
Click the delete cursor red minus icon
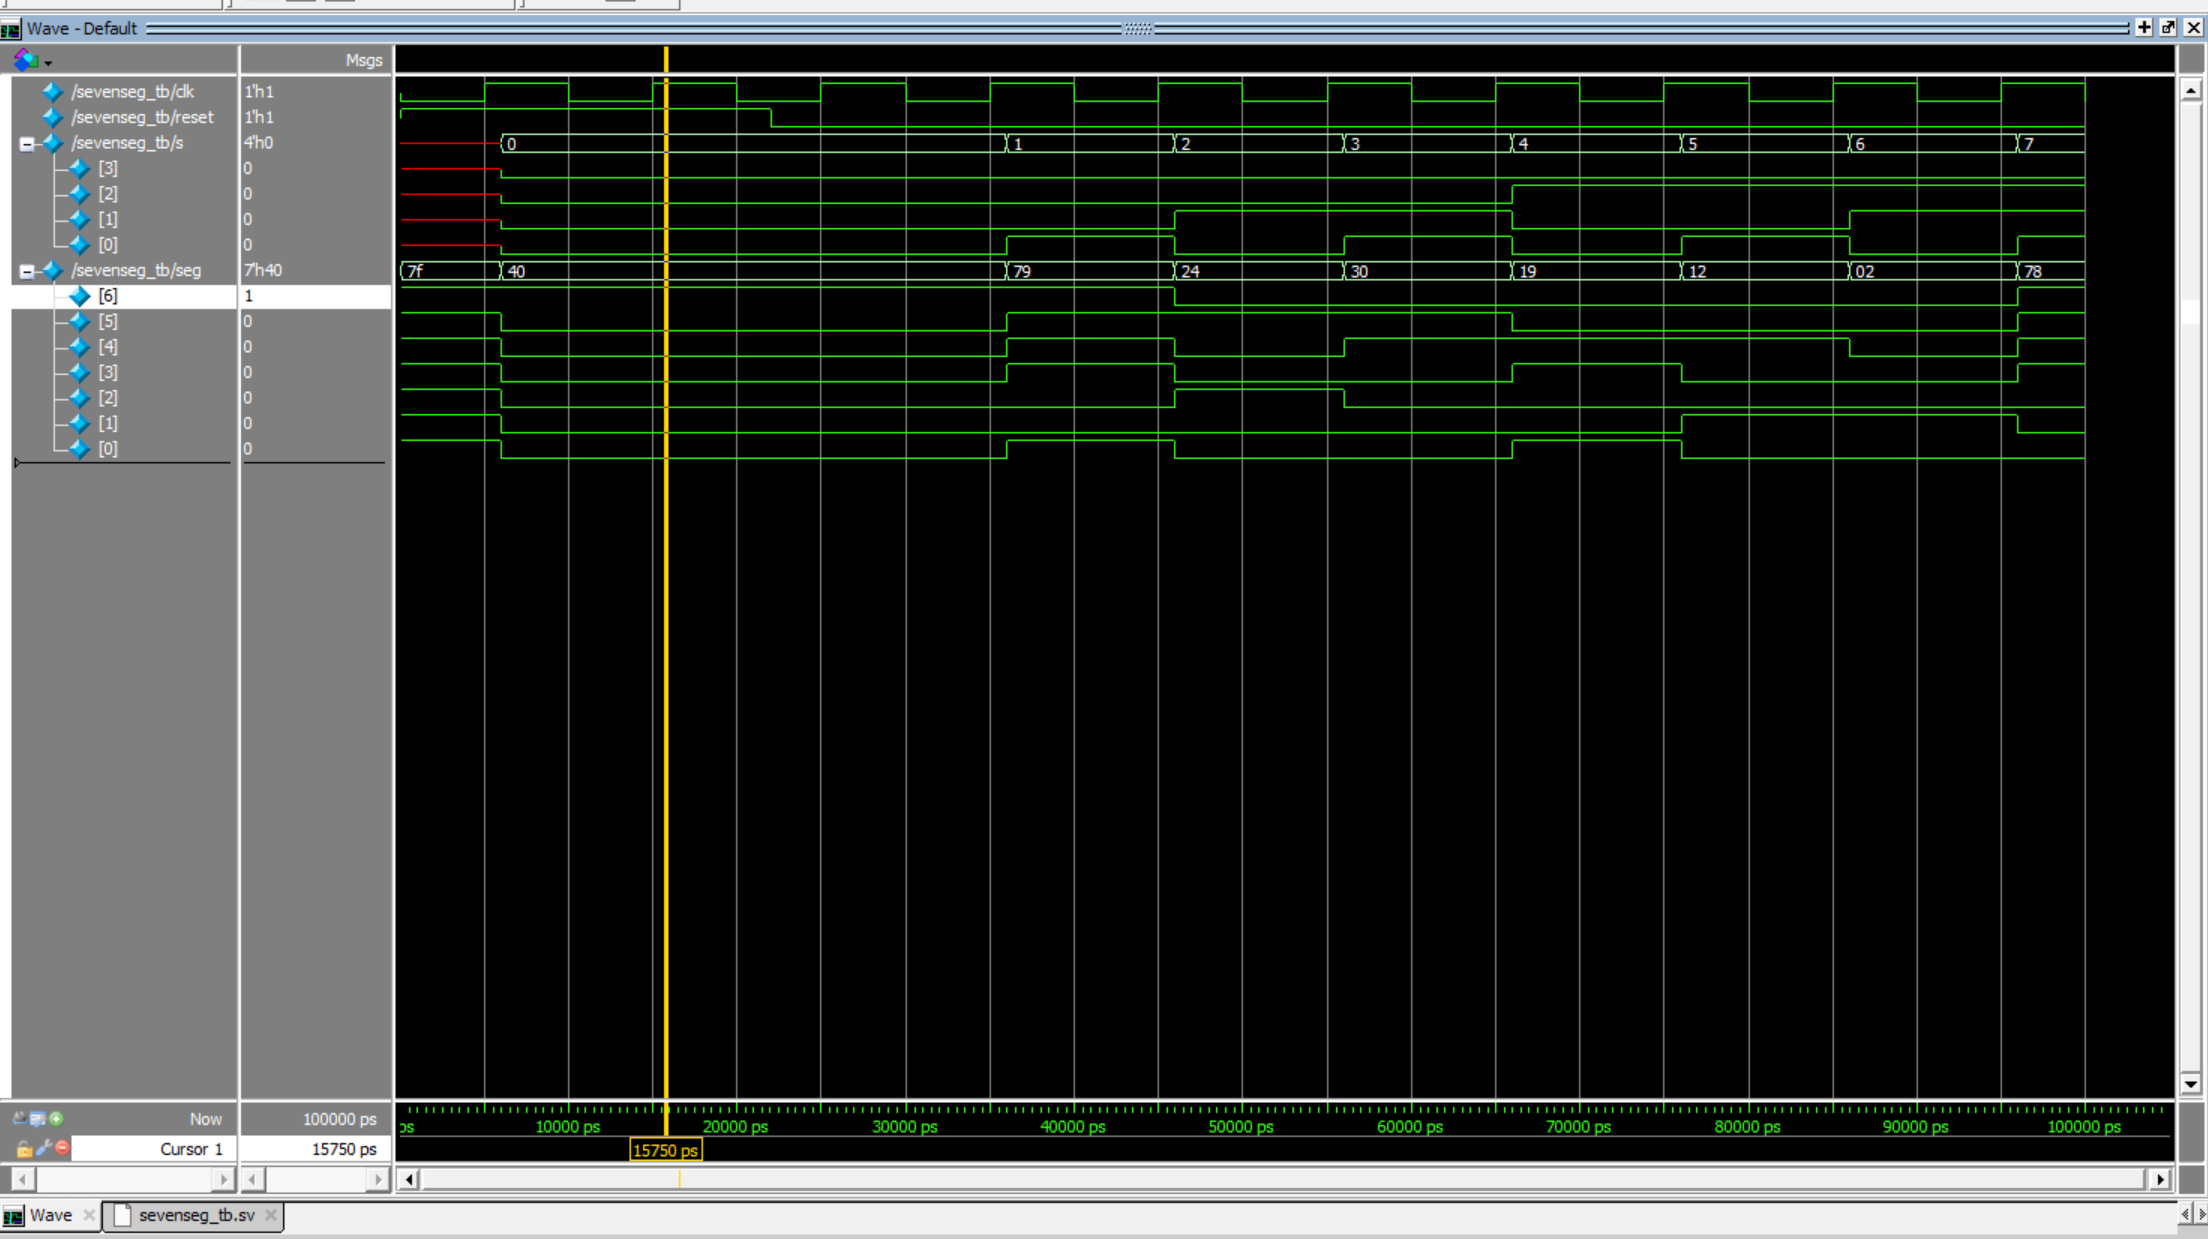[x=62, y=1148]
